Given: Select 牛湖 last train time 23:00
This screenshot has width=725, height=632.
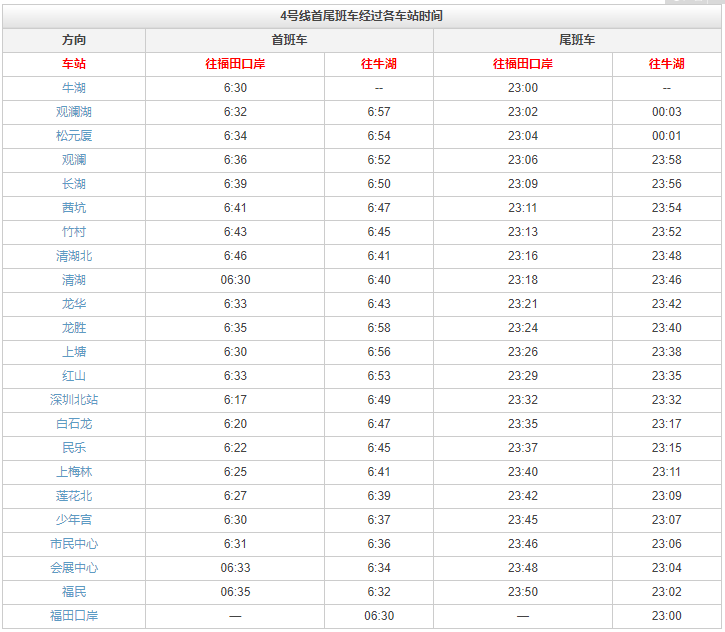Looking at the screenshot, I should point(523,88).
